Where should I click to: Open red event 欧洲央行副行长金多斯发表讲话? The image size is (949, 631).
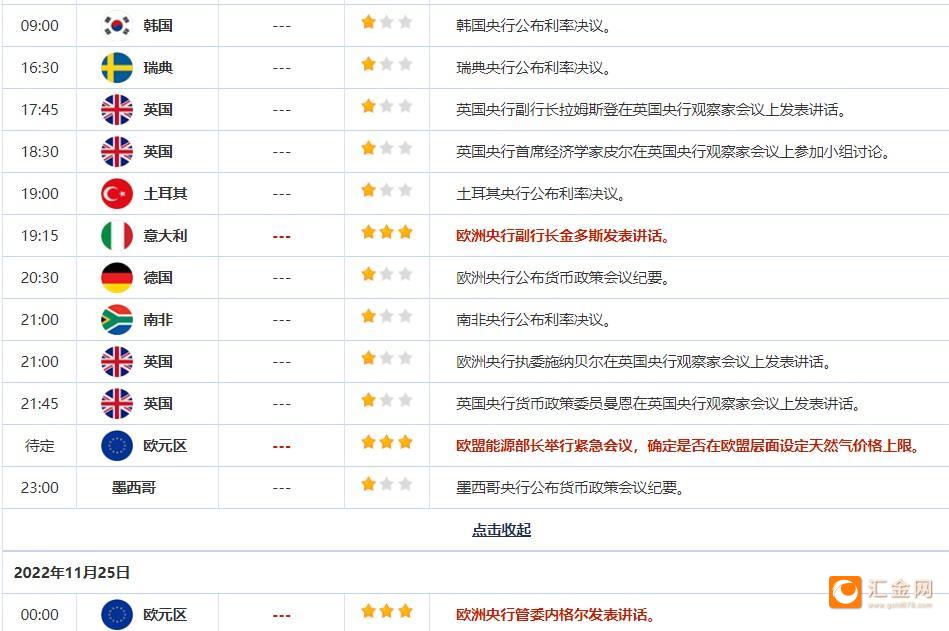(563, 236)
